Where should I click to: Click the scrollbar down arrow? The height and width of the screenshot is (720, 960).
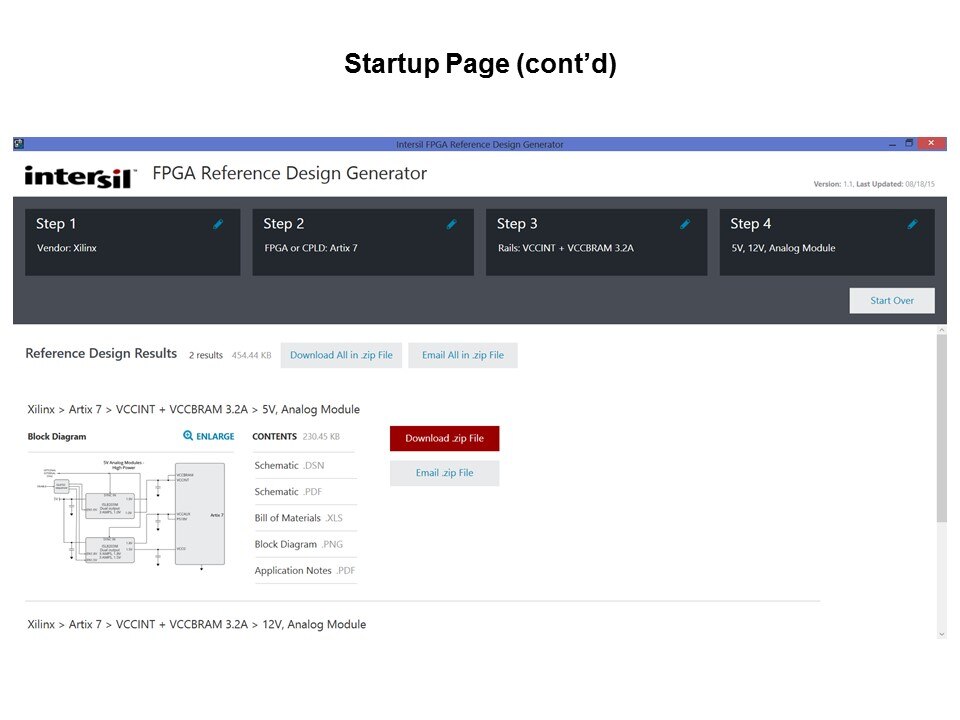pyautogui.click(x=941, y=634)
